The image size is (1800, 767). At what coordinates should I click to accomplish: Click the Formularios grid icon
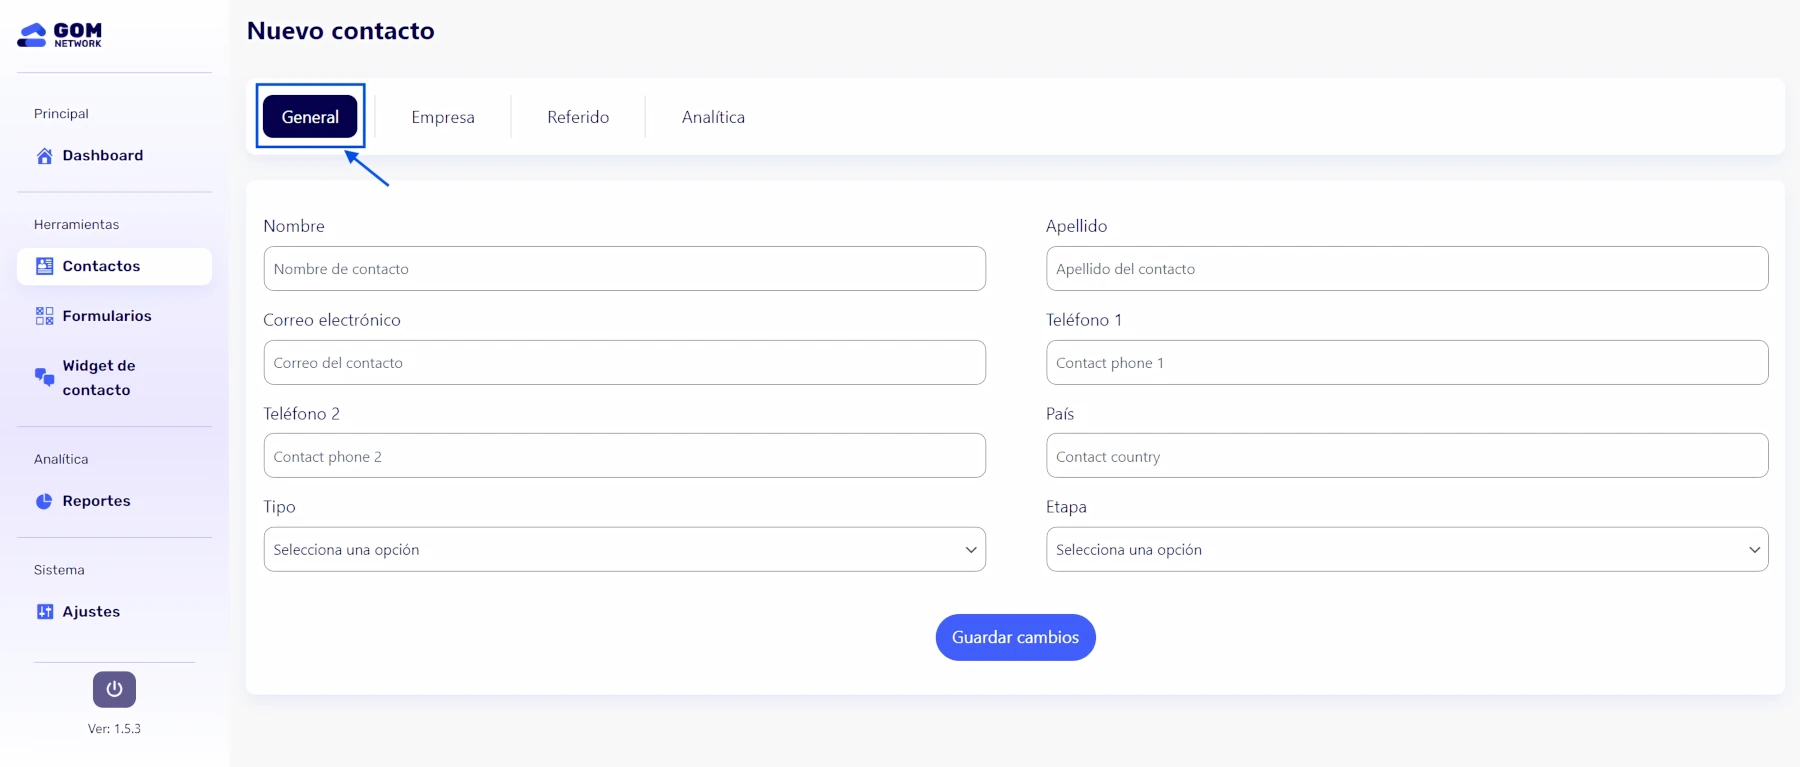[45, 316]
